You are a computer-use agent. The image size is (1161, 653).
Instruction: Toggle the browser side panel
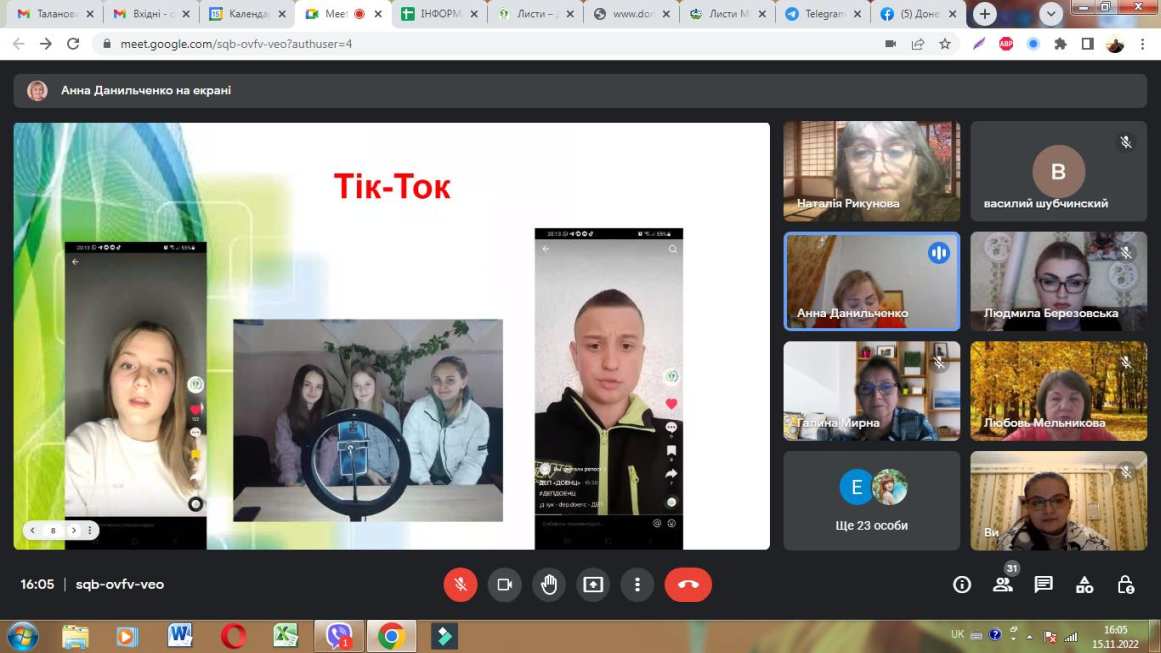click(x=1088, y=44)
